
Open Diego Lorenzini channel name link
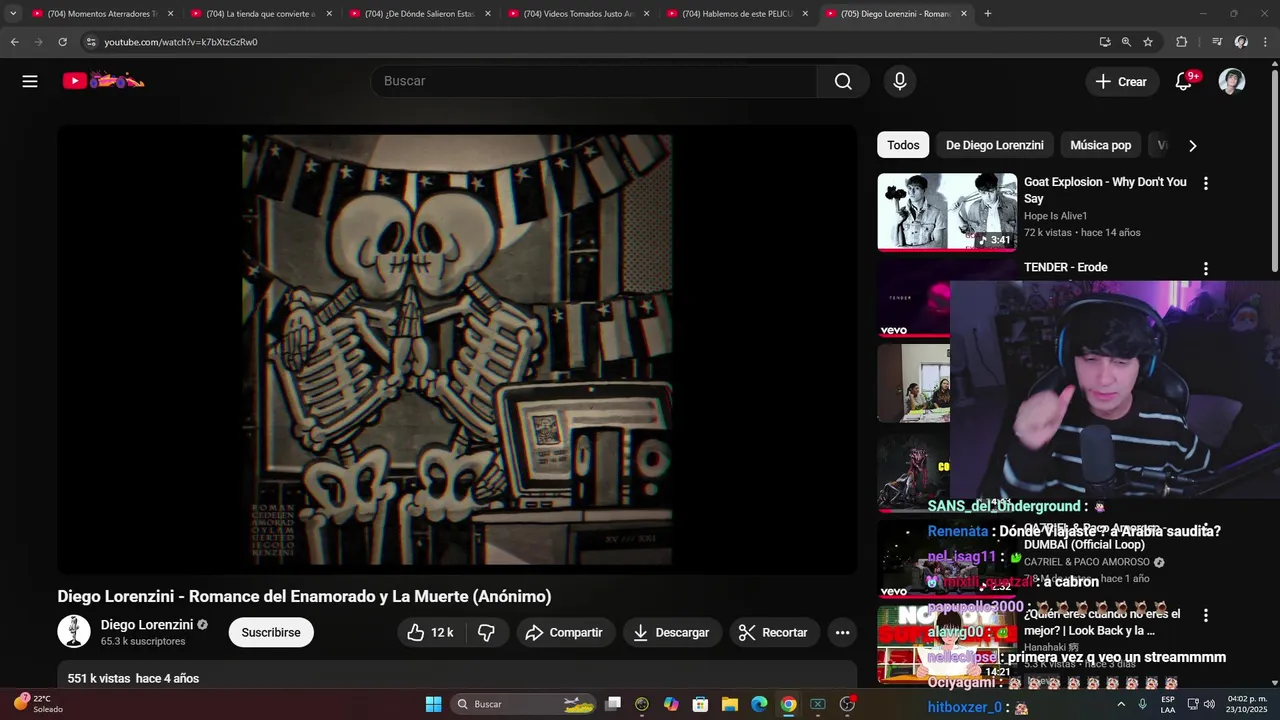pyautogui.click(x=147, y=625)
